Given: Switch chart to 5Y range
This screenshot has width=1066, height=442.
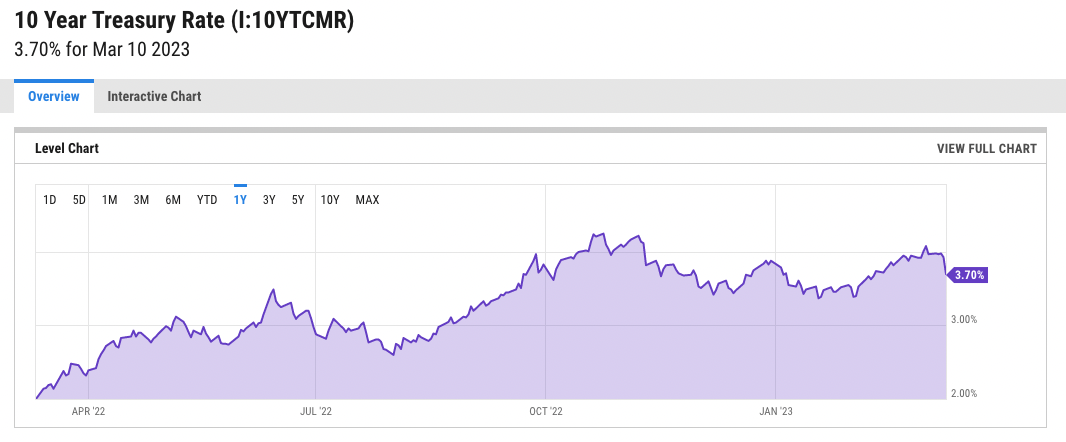Looking at the screenshot, I should [x=298, y=200].
